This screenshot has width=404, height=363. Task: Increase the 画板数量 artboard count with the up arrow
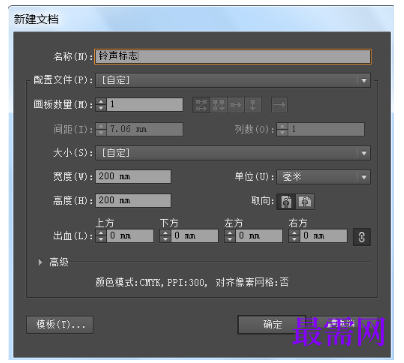(101, 101)
